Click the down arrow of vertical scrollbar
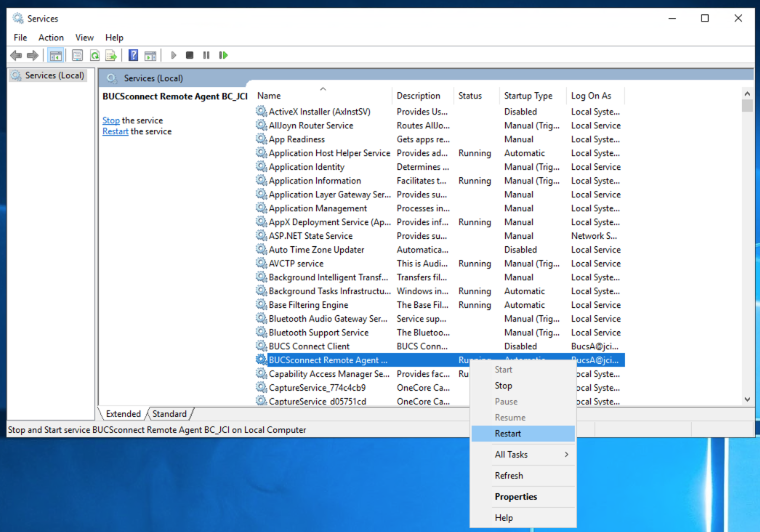 point(747,399)
